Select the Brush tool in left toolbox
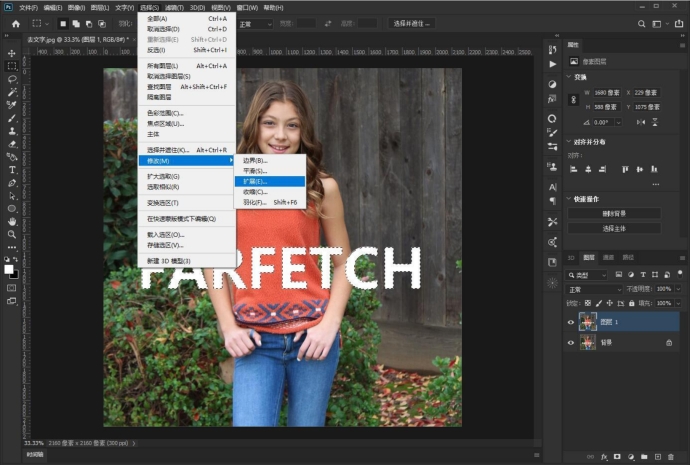Viewport: 690px width, 465px height. point(12,118)
